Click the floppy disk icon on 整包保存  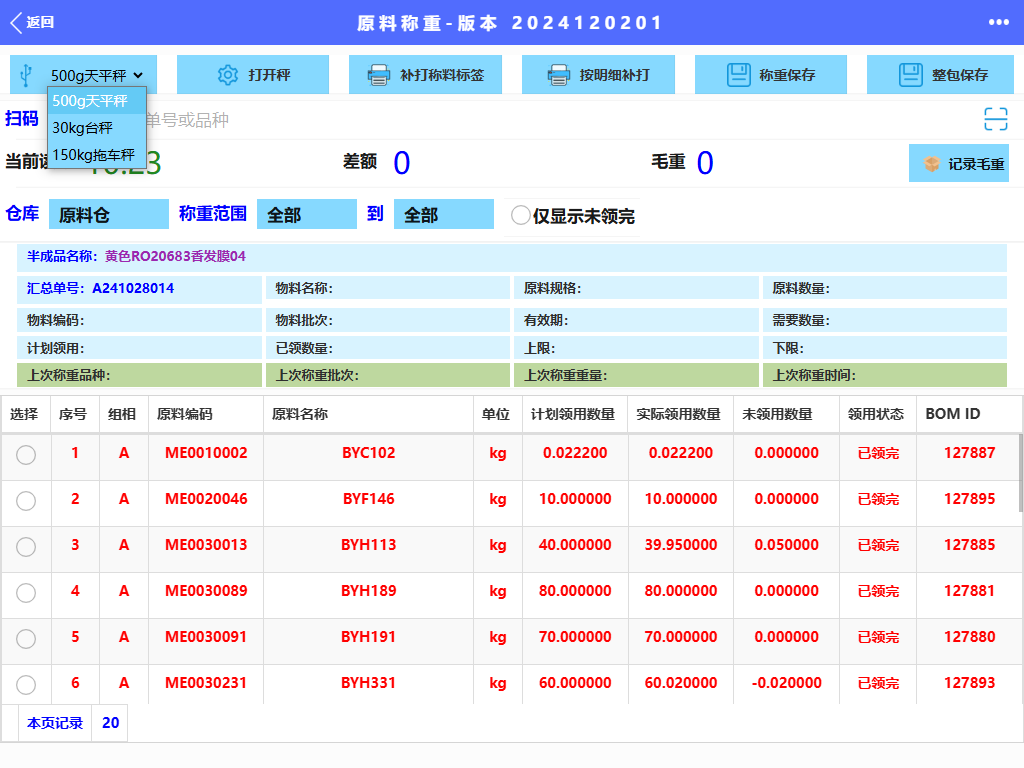point(910,75)
